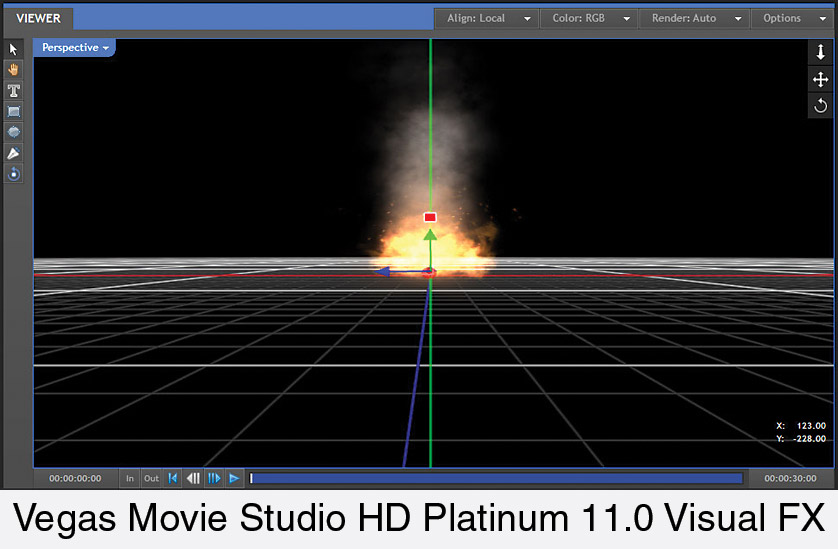Choose the Text tool
838x549 pixels.
point(13,90)
